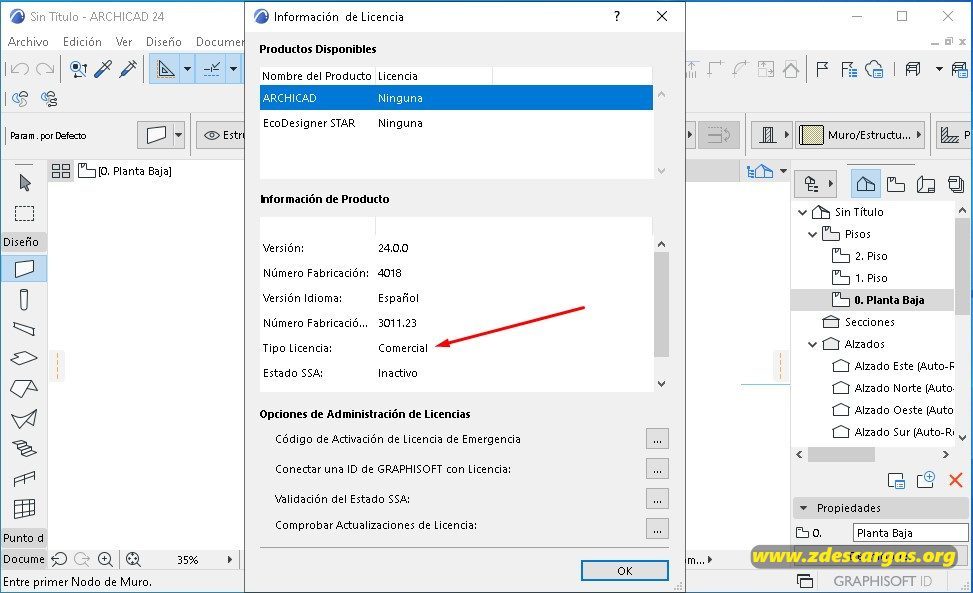973x593 pixels.
Task: Select the Slab tool
Action: click(x=24, y=359)
